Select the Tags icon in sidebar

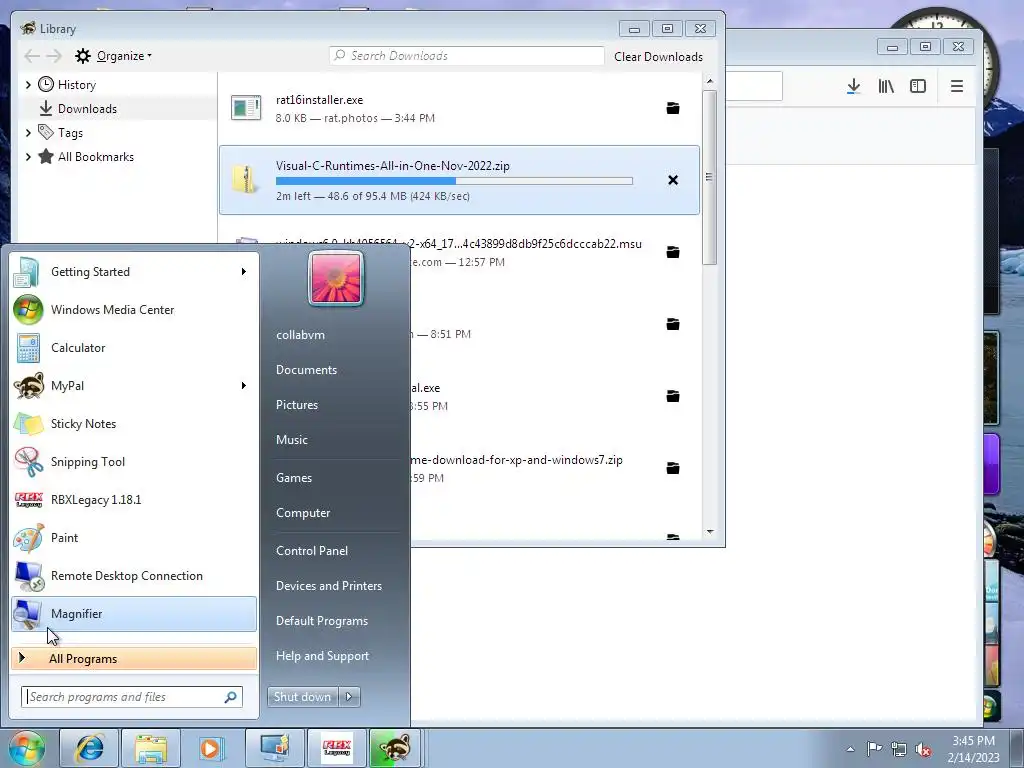pos(46,133)
